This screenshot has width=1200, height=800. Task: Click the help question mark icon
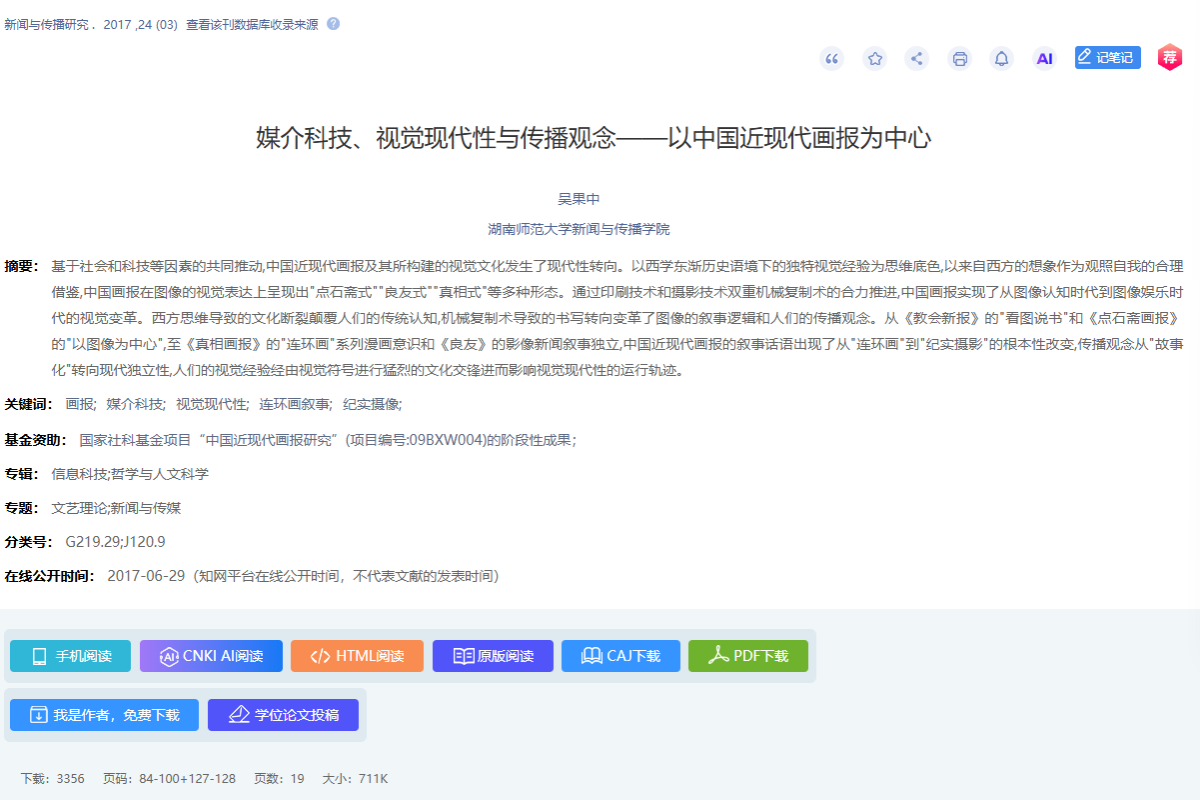pos(333,24)
